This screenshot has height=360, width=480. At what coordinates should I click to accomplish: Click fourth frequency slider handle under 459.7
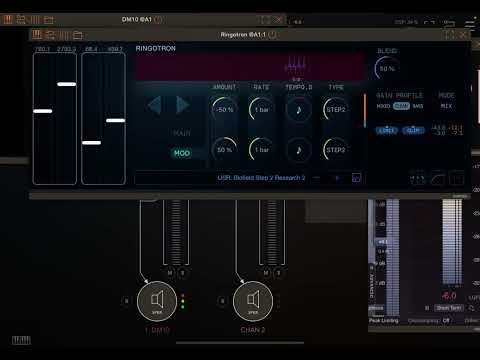point(116,120)
